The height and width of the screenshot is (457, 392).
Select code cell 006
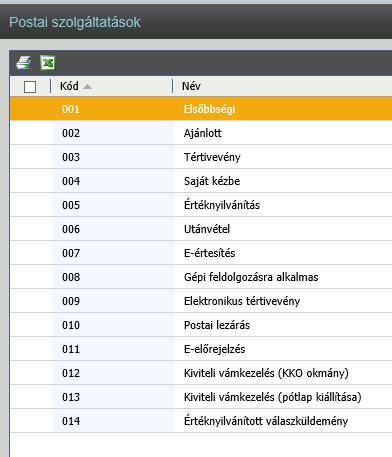pyautogui.click(x=71, y=229)
